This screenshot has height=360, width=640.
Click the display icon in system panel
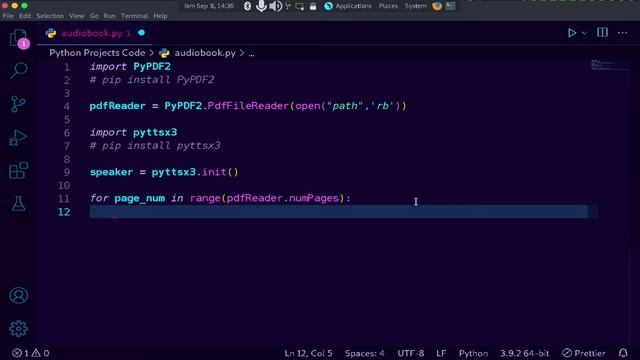pos(300,7)
